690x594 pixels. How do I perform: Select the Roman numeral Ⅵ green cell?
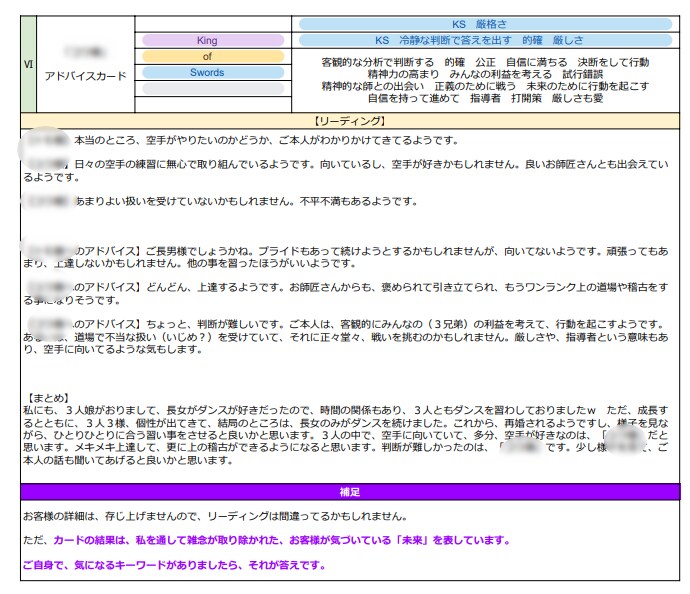(28, 64)
